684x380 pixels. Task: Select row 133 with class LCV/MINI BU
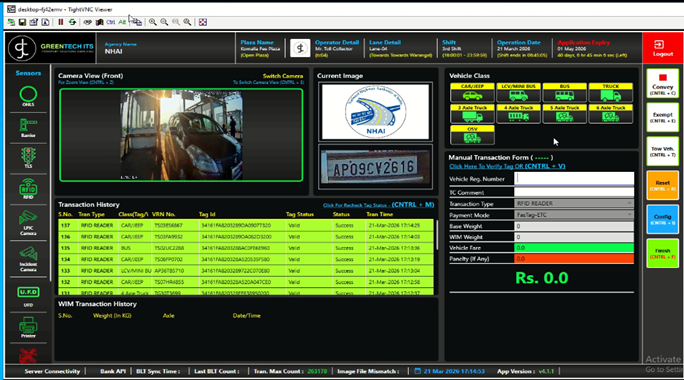[x=246, y=270]
